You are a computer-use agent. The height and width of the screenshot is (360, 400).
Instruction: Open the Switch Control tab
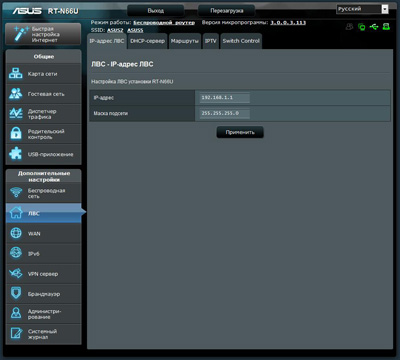coord(241,41)
